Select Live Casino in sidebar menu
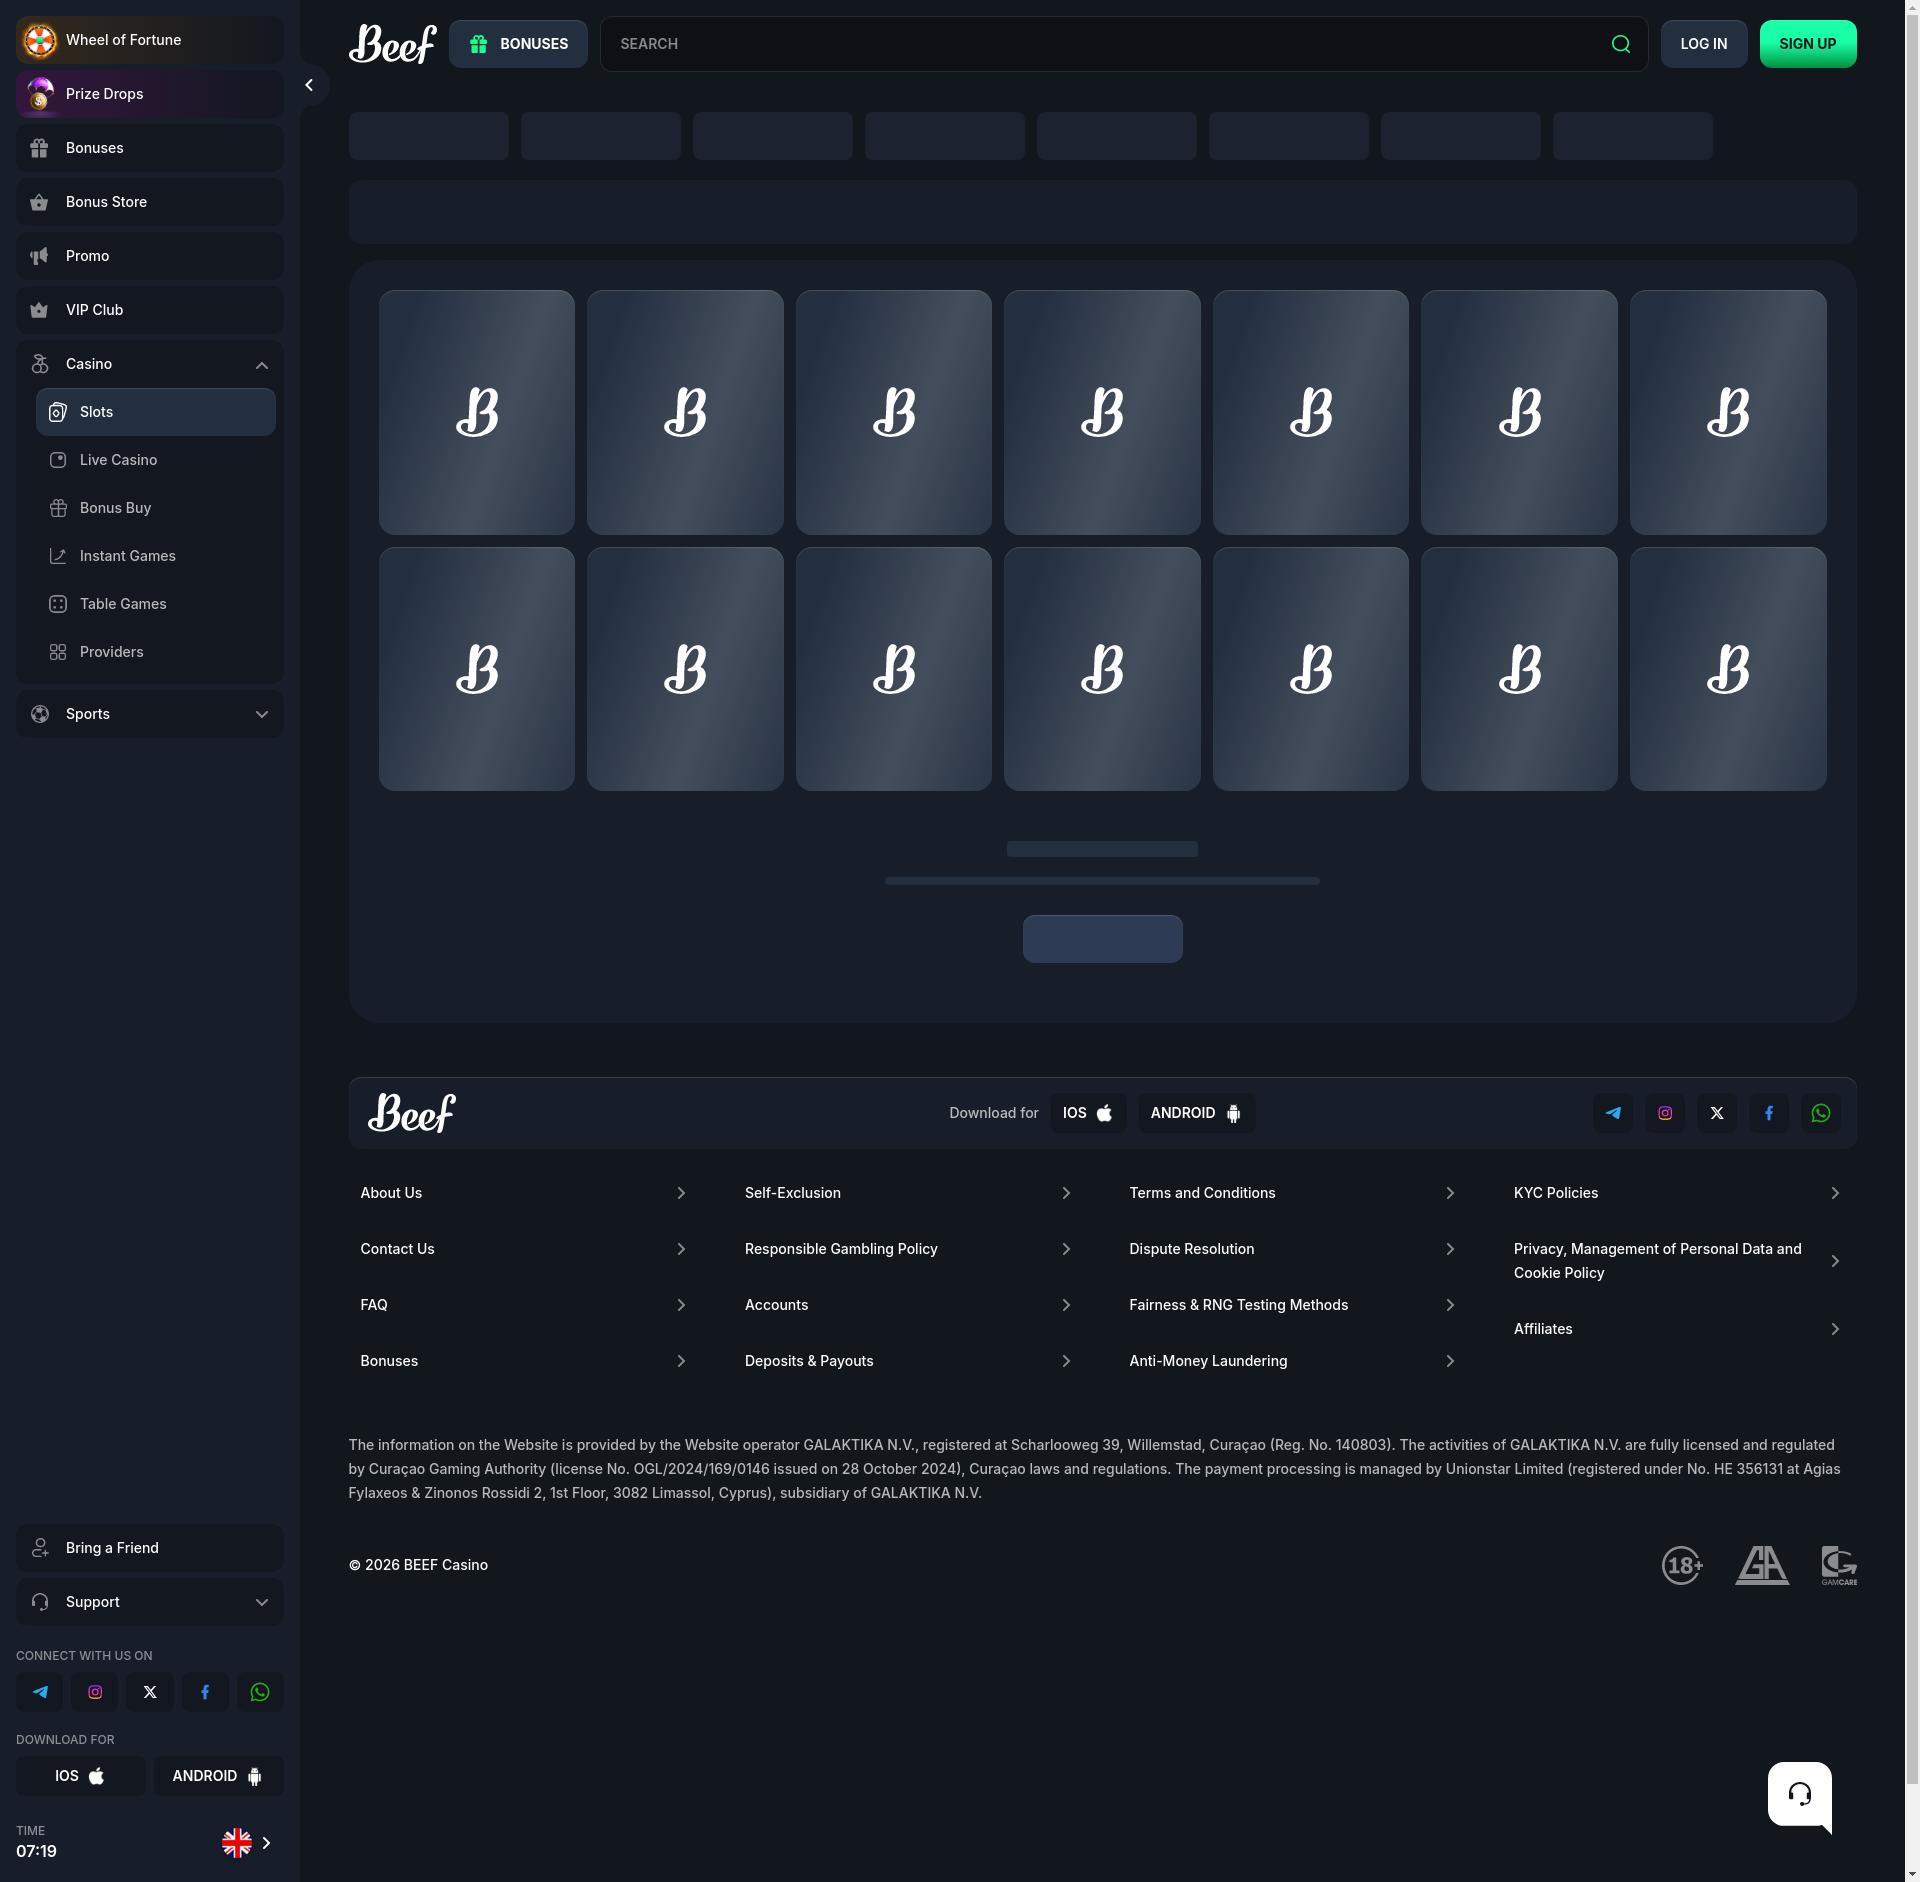Image resolution: width=1920 pixels, height=1882 pixels. [118, 460]
